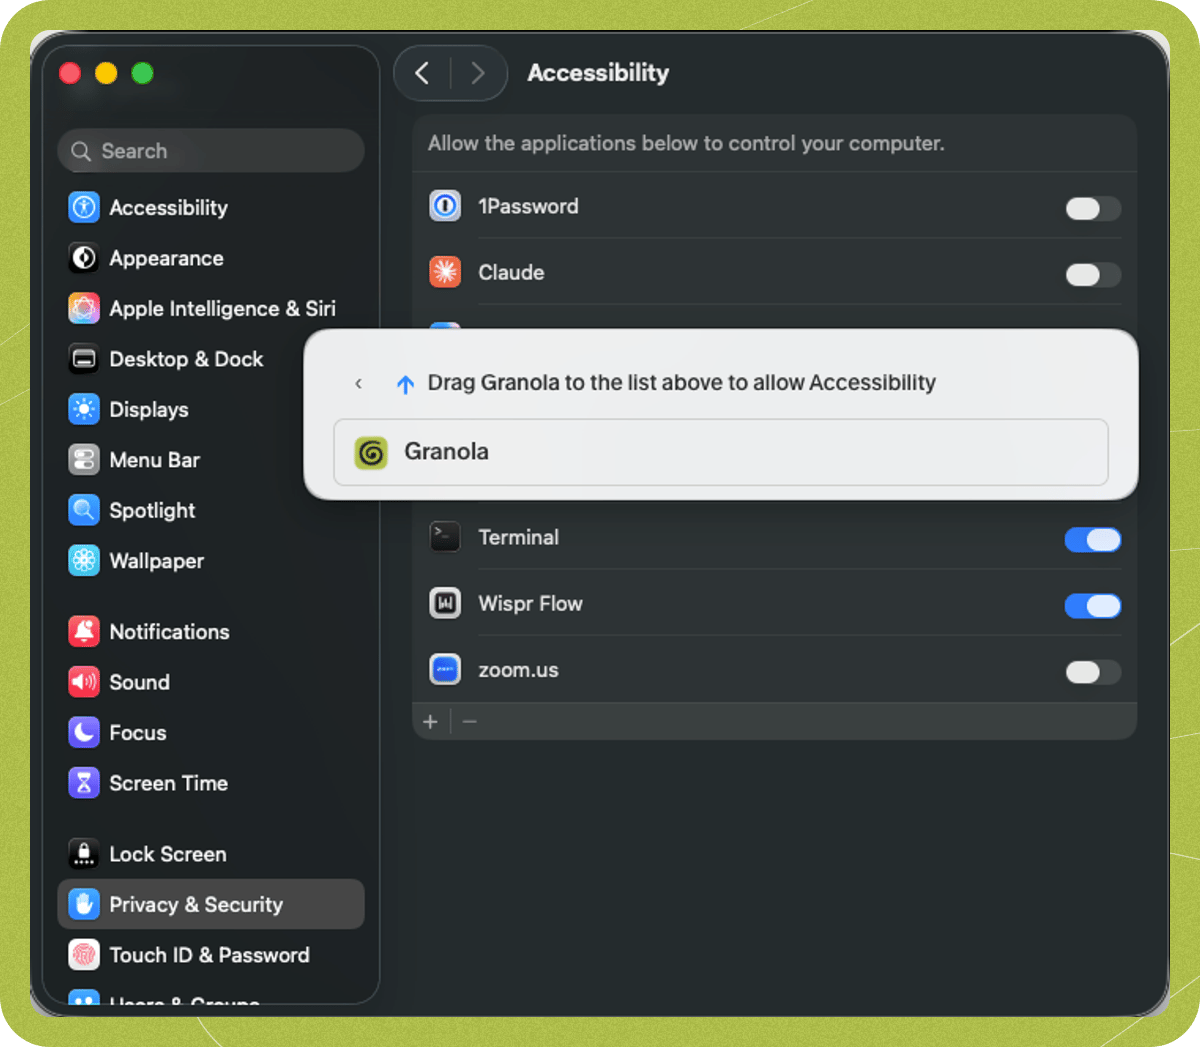The height and width of the screenshot is (1047, 1200).
Task: Click the Privacy & Security hand icon
Action: click(x=84, y=904)
